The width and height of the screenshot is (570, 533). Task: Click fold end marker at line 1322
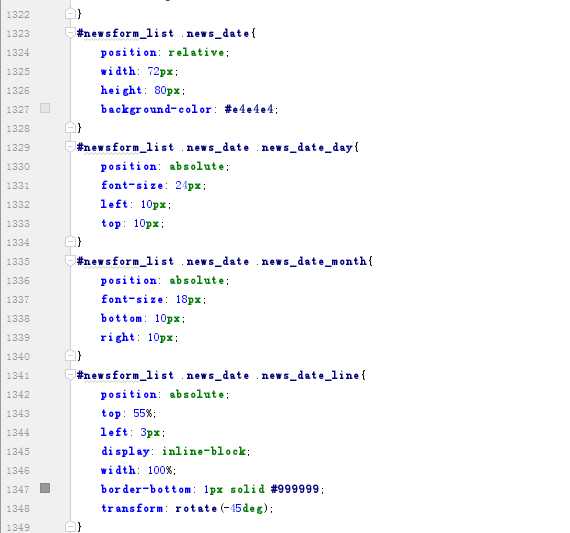click(70, 14)
